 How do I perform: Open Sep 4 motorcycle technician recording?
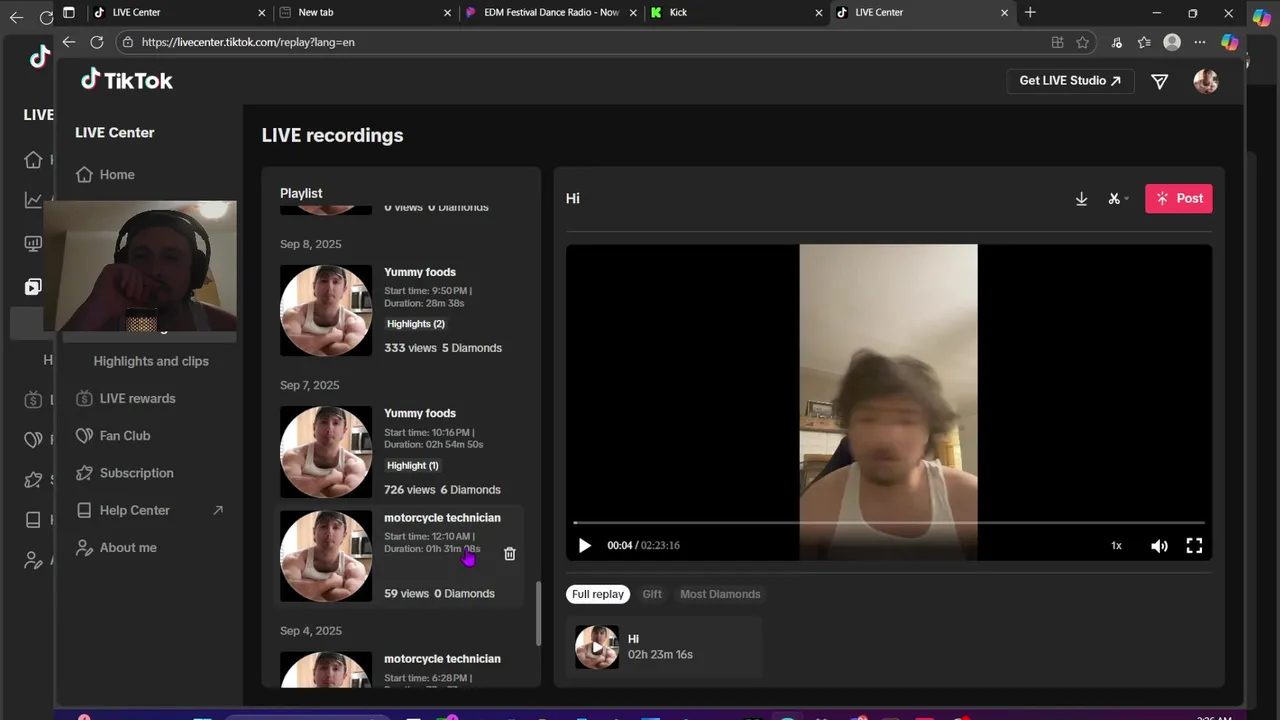click(x=400, y=669)
